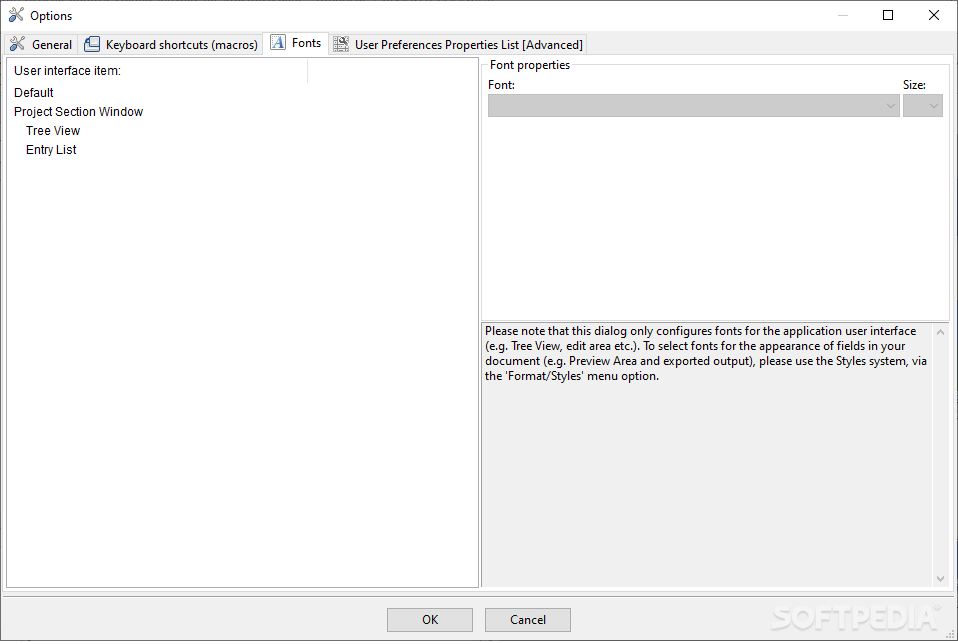Click the 'Font properties' group label
Screen dimensions: 958x644
[x=530, y=65]
